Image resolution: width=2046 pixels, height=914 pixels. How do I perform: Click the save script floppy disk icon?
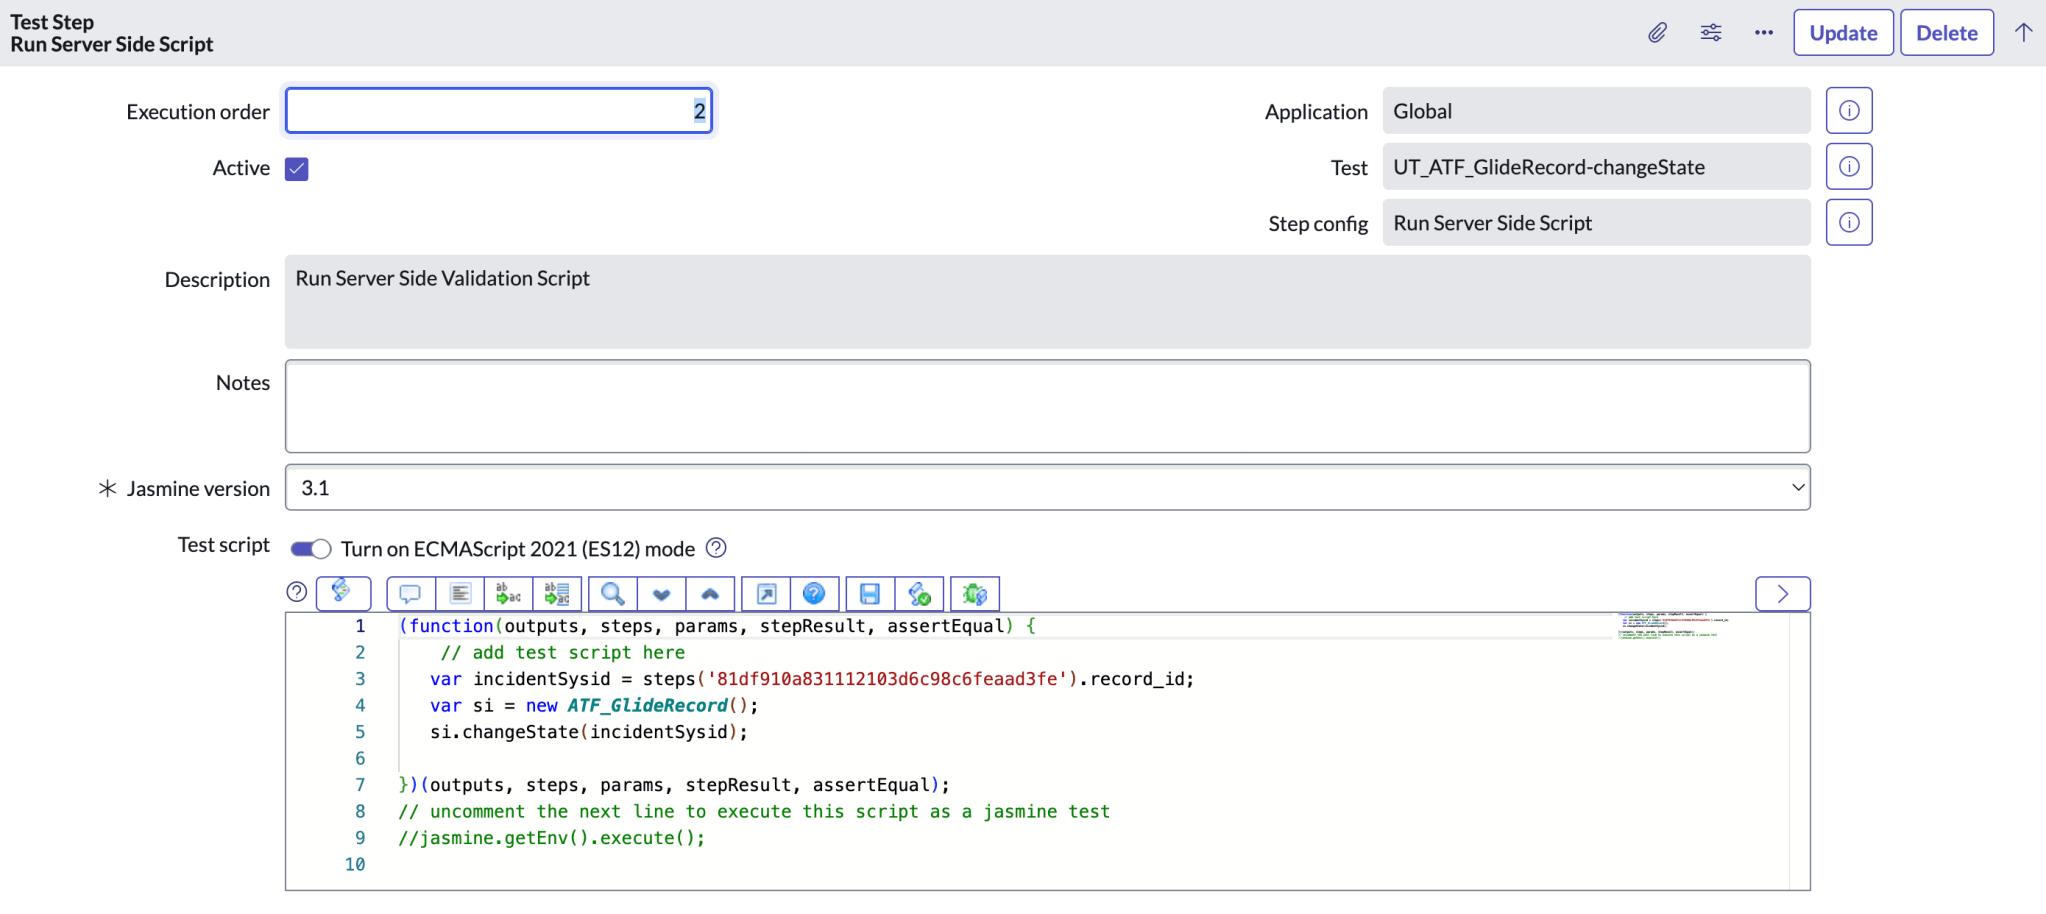coord(870,594)
